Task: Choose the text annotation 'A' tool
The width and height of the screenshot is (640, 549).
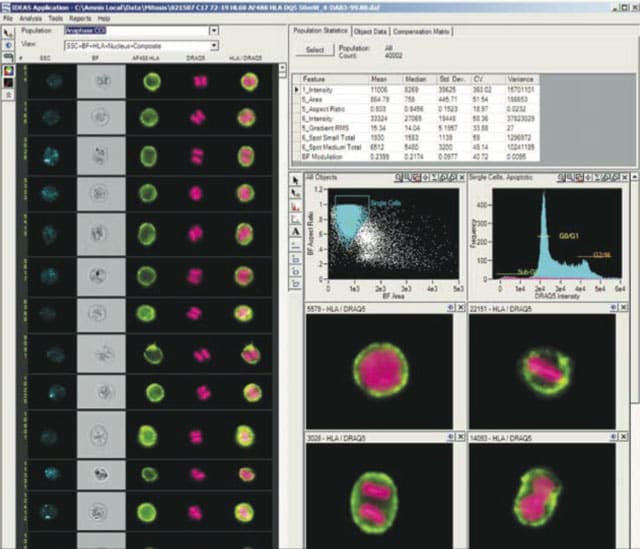Action: [x=296, y=232]
